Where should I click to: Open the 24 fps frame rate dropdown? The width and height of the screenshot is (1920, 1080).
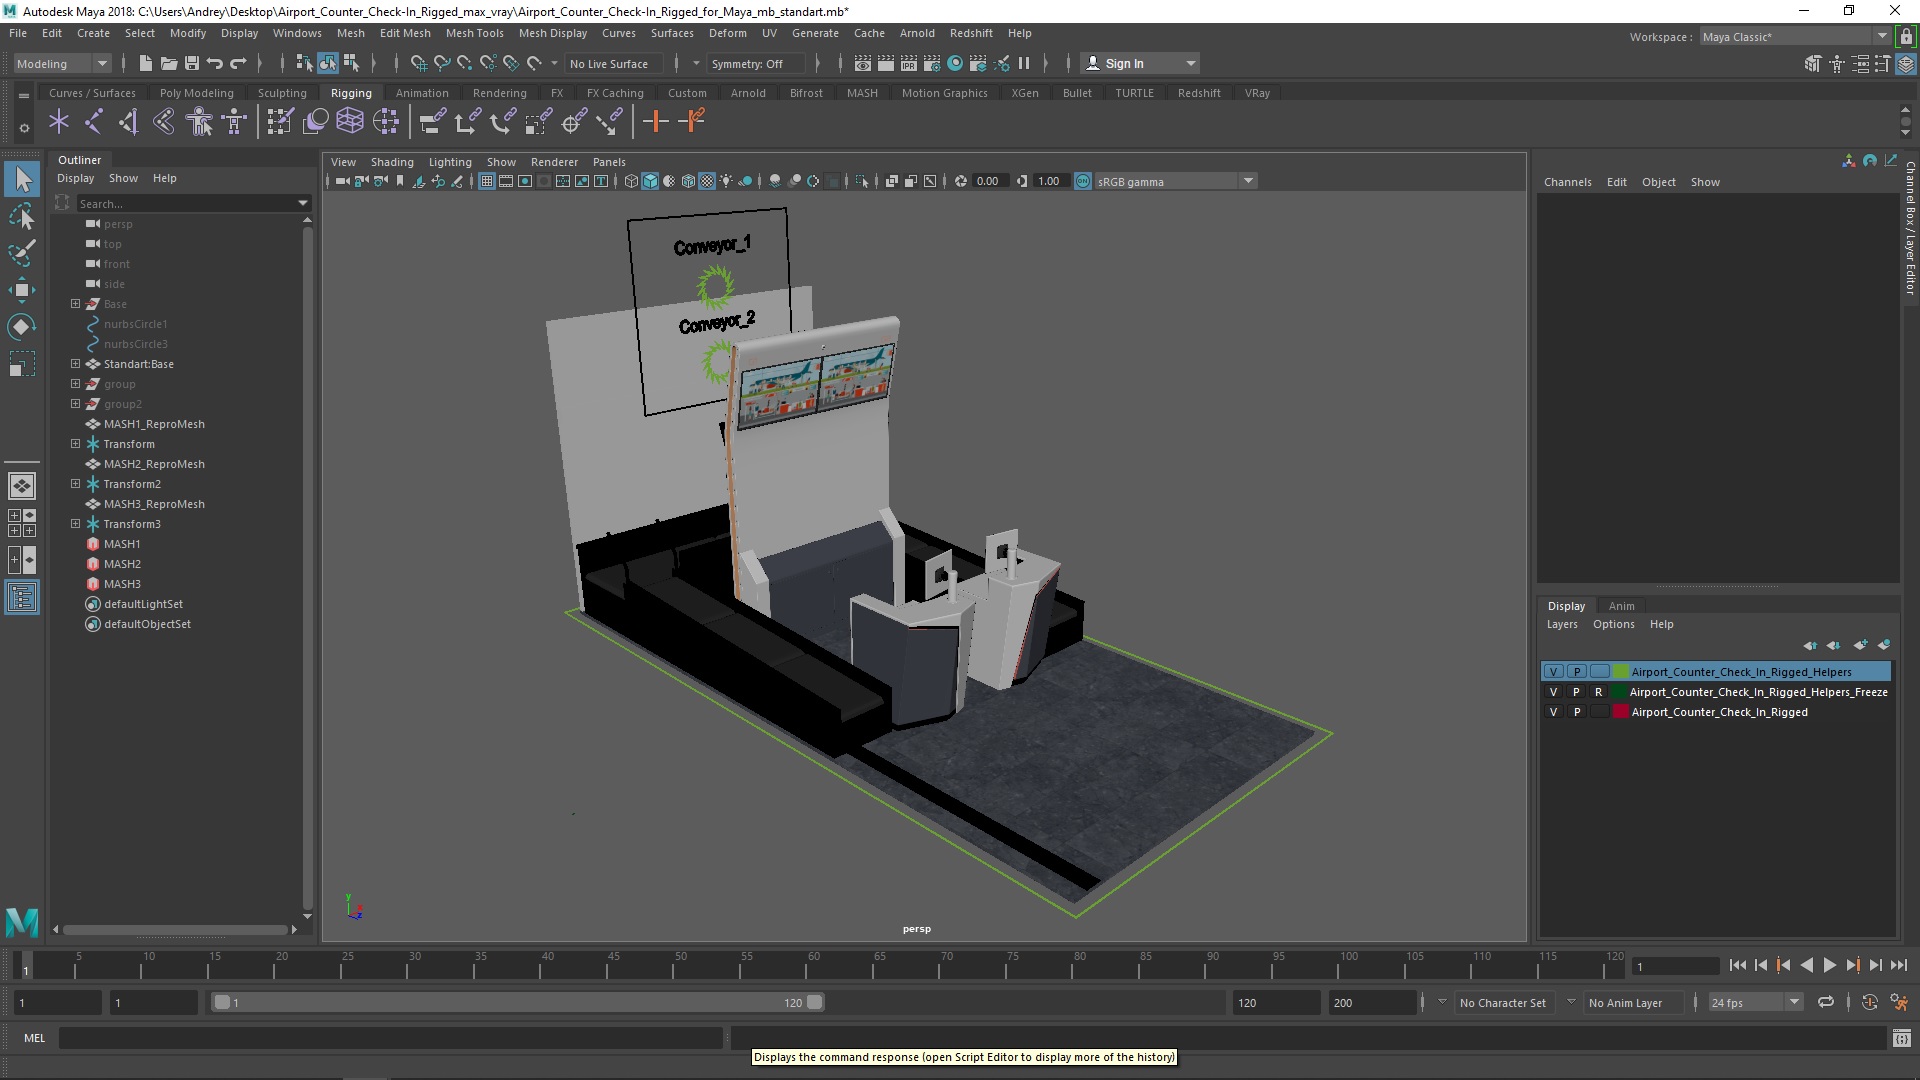pos(1754,1002)
